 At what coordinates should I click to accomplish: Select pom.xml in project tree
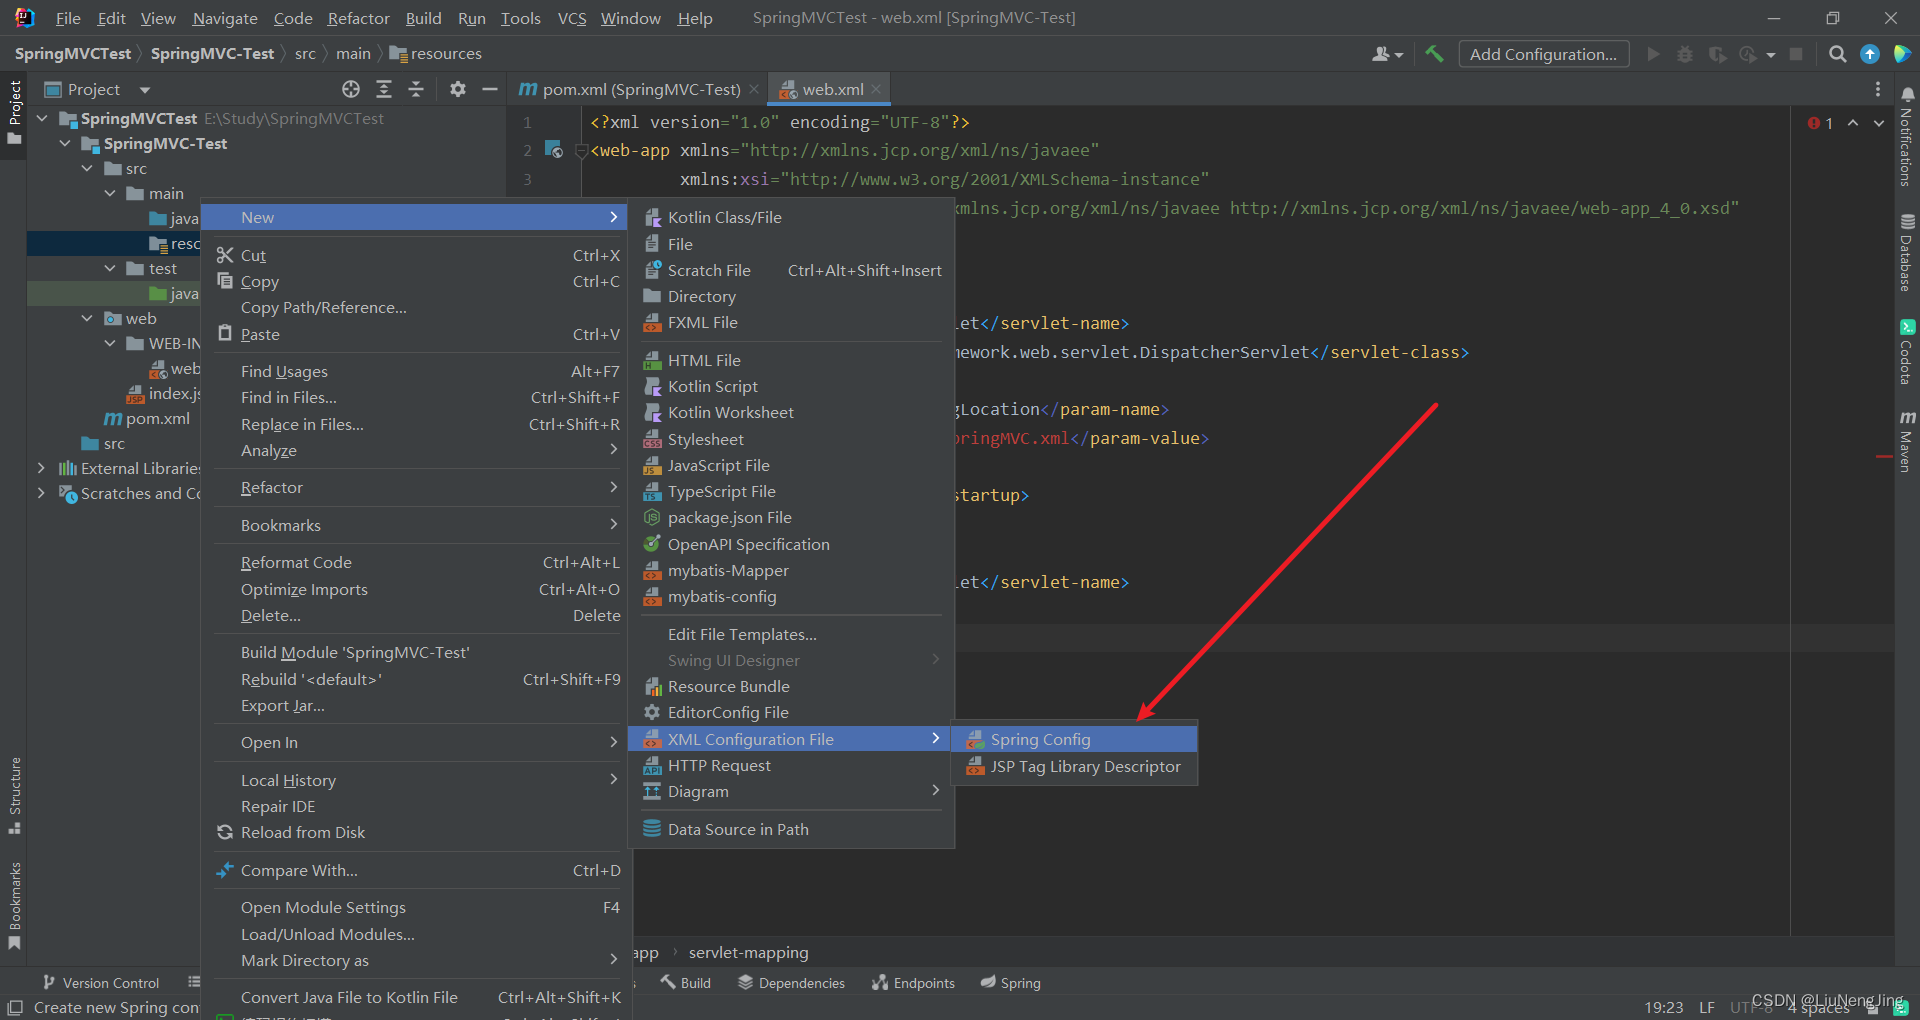point(147,419)
